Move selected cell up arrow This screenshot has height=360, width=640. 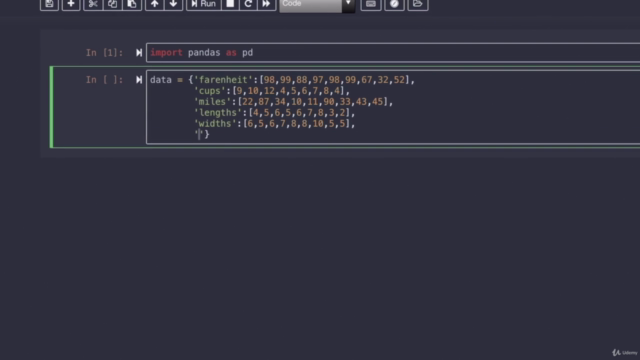(x=154, y=4)
